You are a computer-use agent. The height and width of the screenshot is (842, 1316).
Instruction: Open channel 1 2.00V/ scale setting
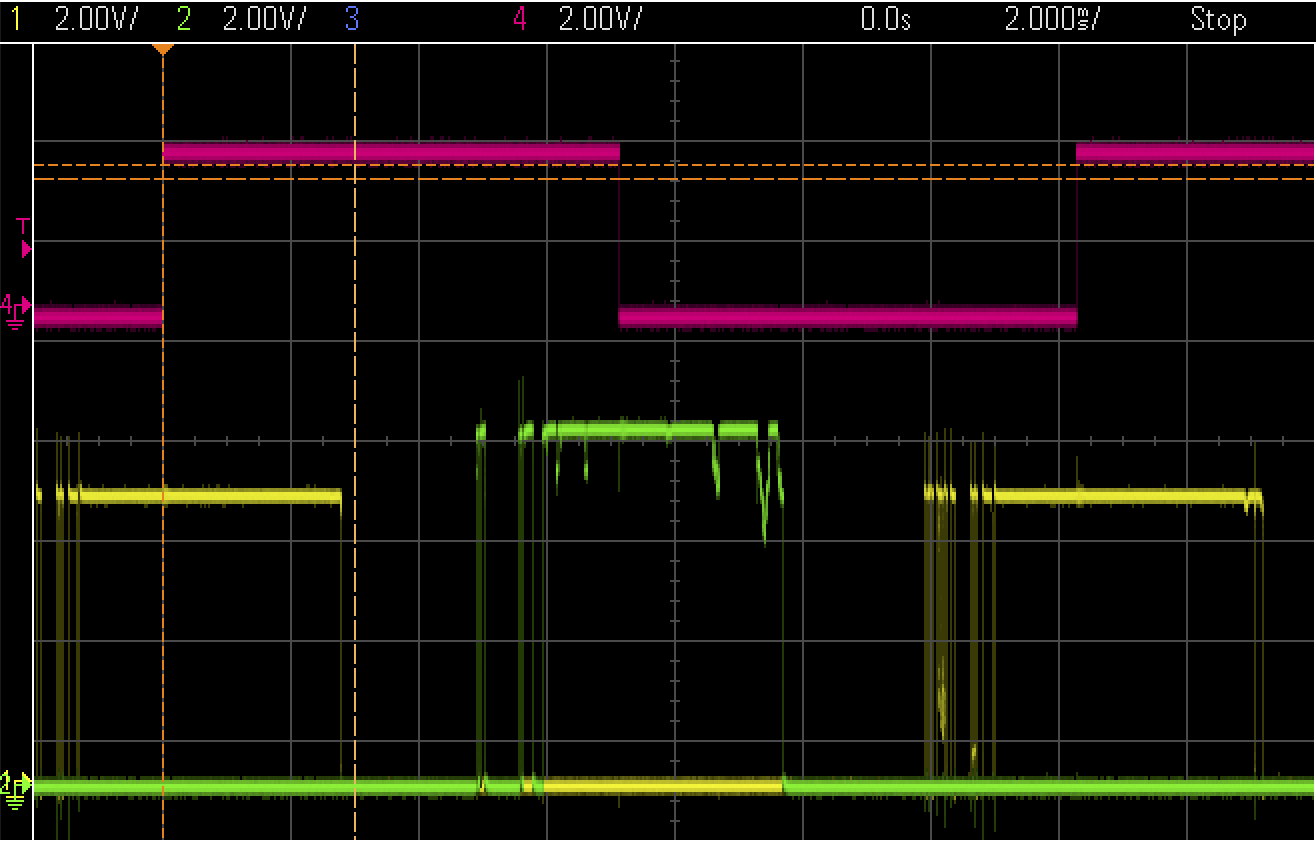[x=96, y=19]
